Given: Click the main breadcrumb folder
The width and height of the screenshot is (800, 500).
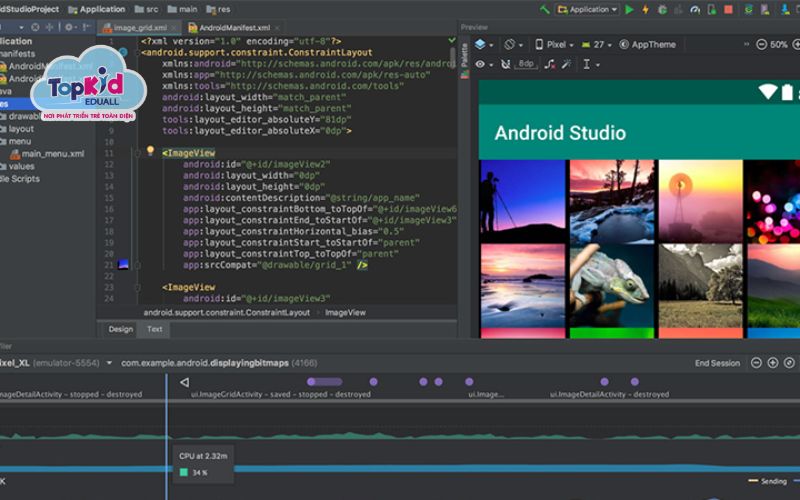Looking at the screenshot, I should click(182, 9).
